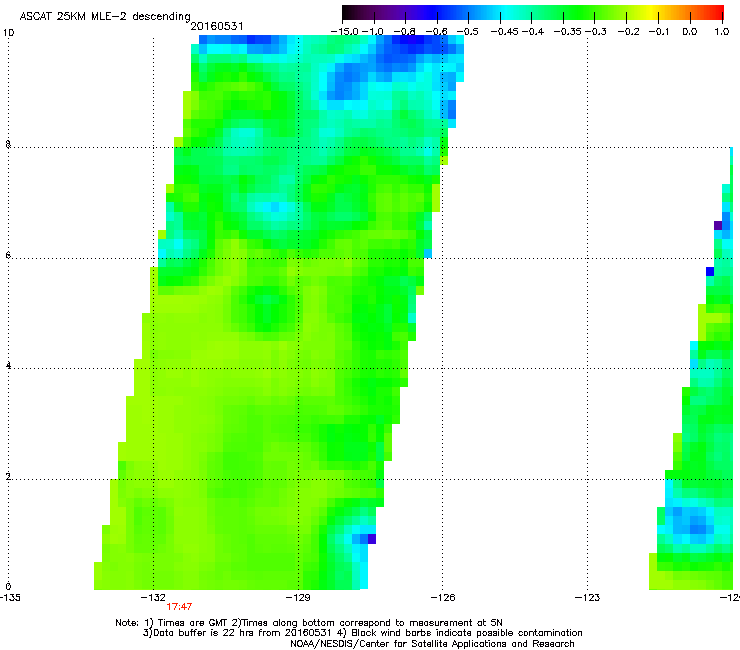Select the '-0.45' color scale label
The height and width of the screenshot is (650, 740).
click(x=505, y=32)
